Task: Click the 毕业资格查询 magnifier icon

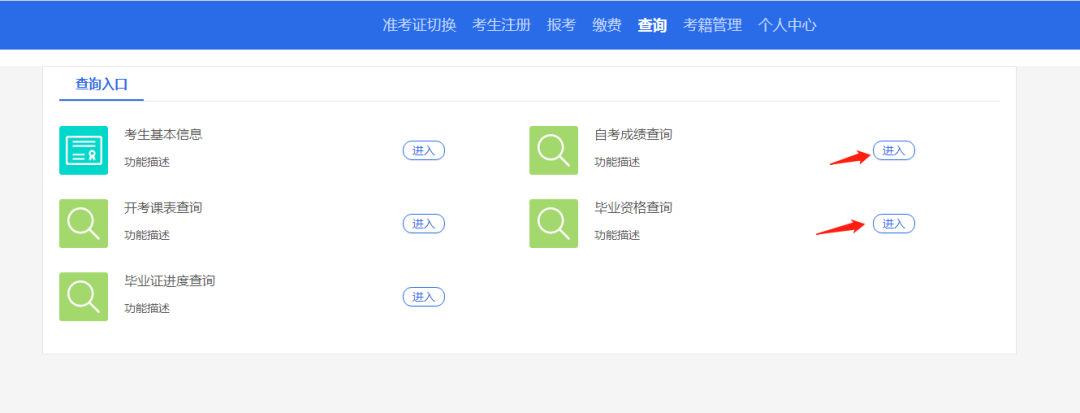Action: (553, 223)
